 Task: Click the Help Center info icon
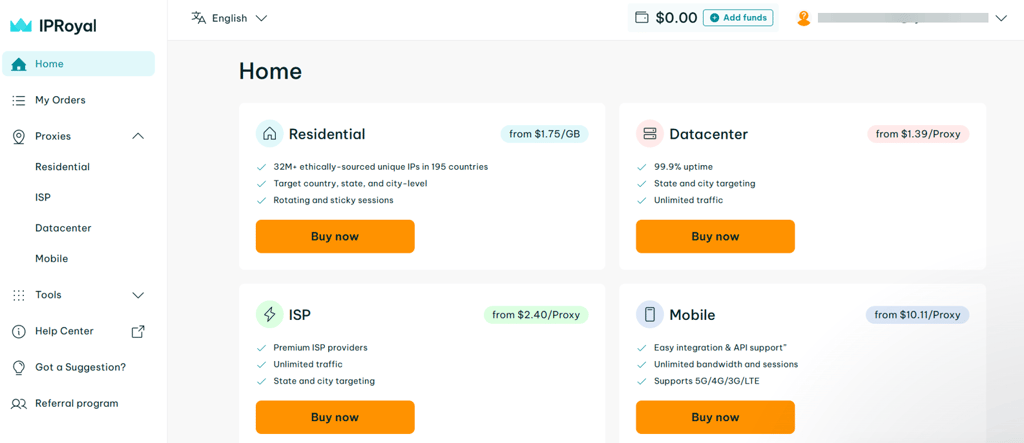[x=19, y=331]
